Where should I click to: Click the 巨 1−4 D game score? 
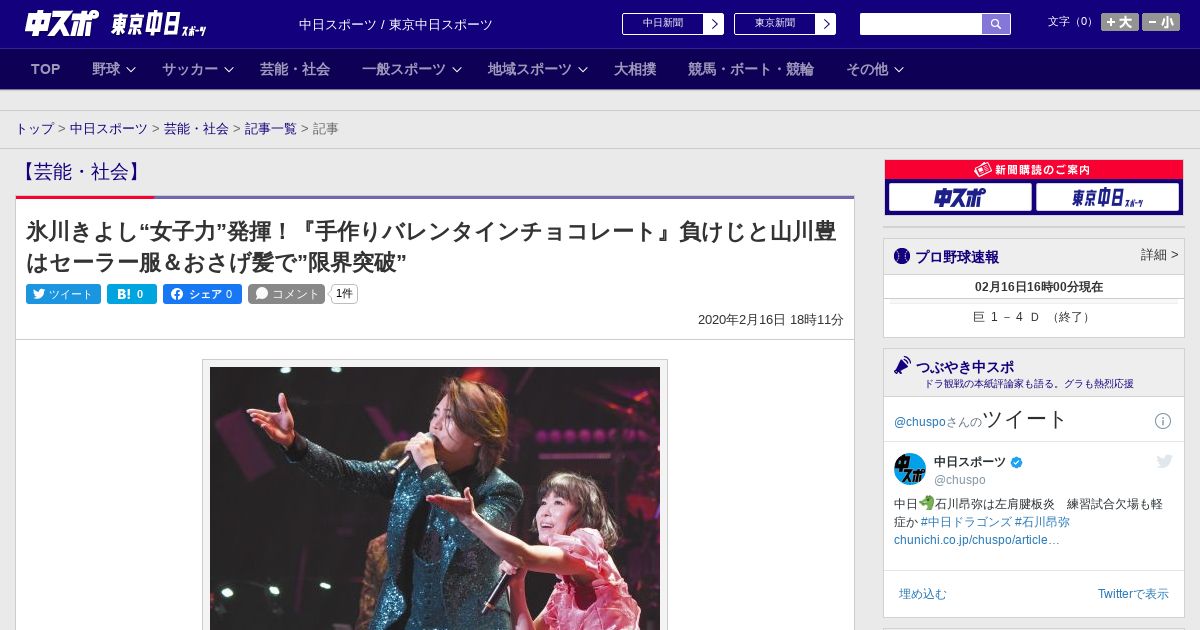1033,317
